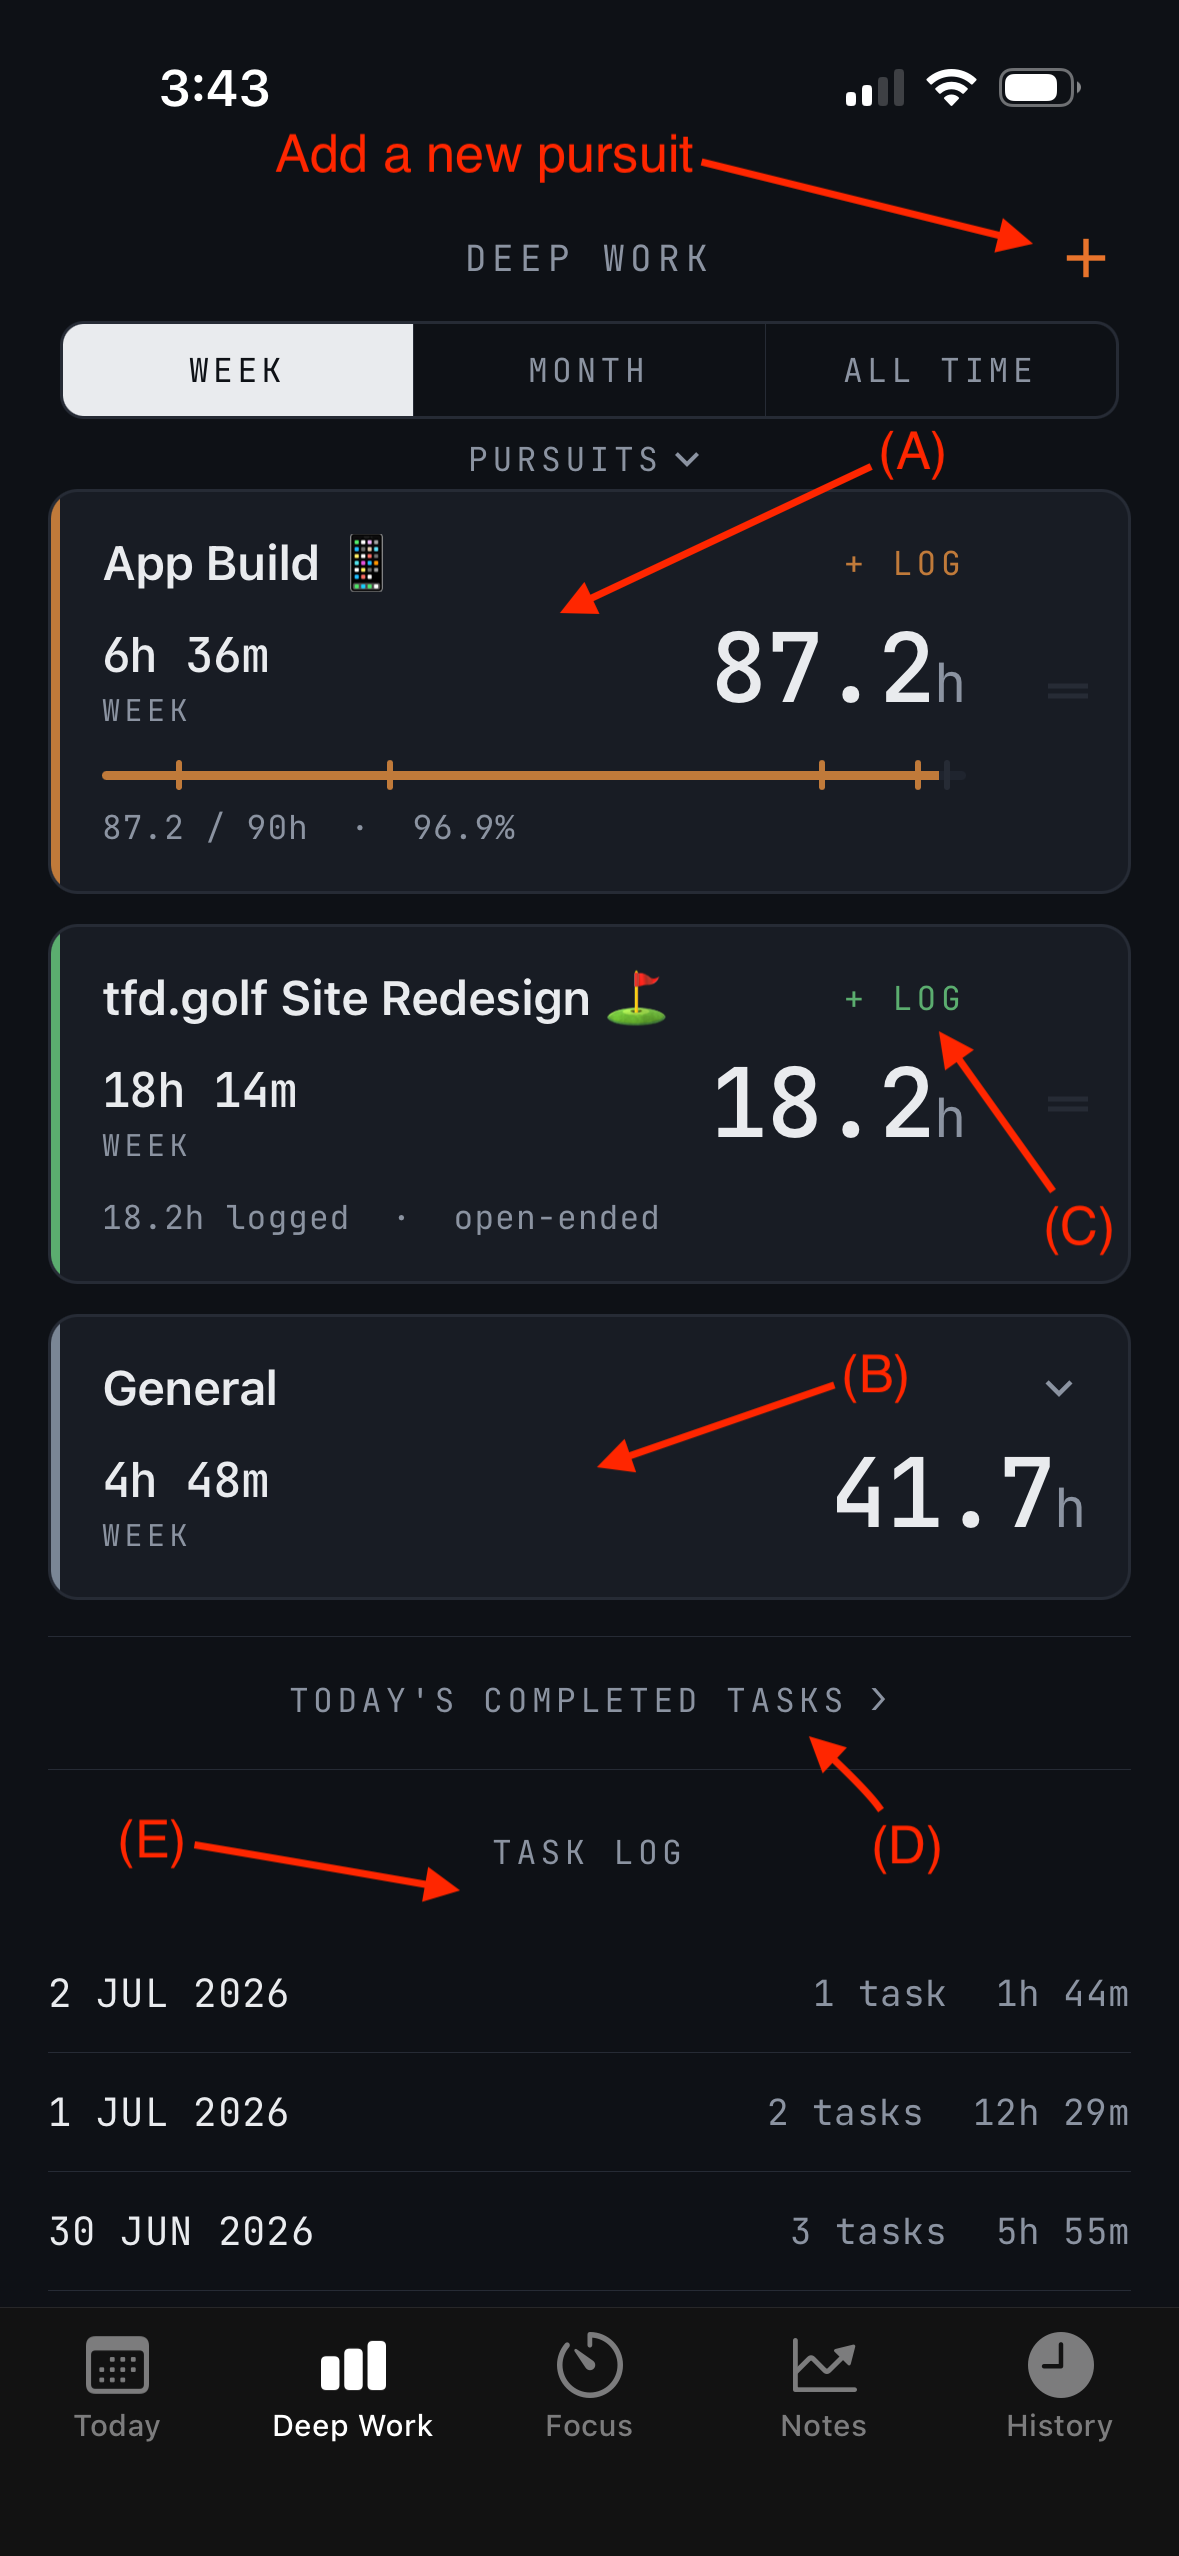
Task: Click the App Build progress bar
Action: (533, 774)
